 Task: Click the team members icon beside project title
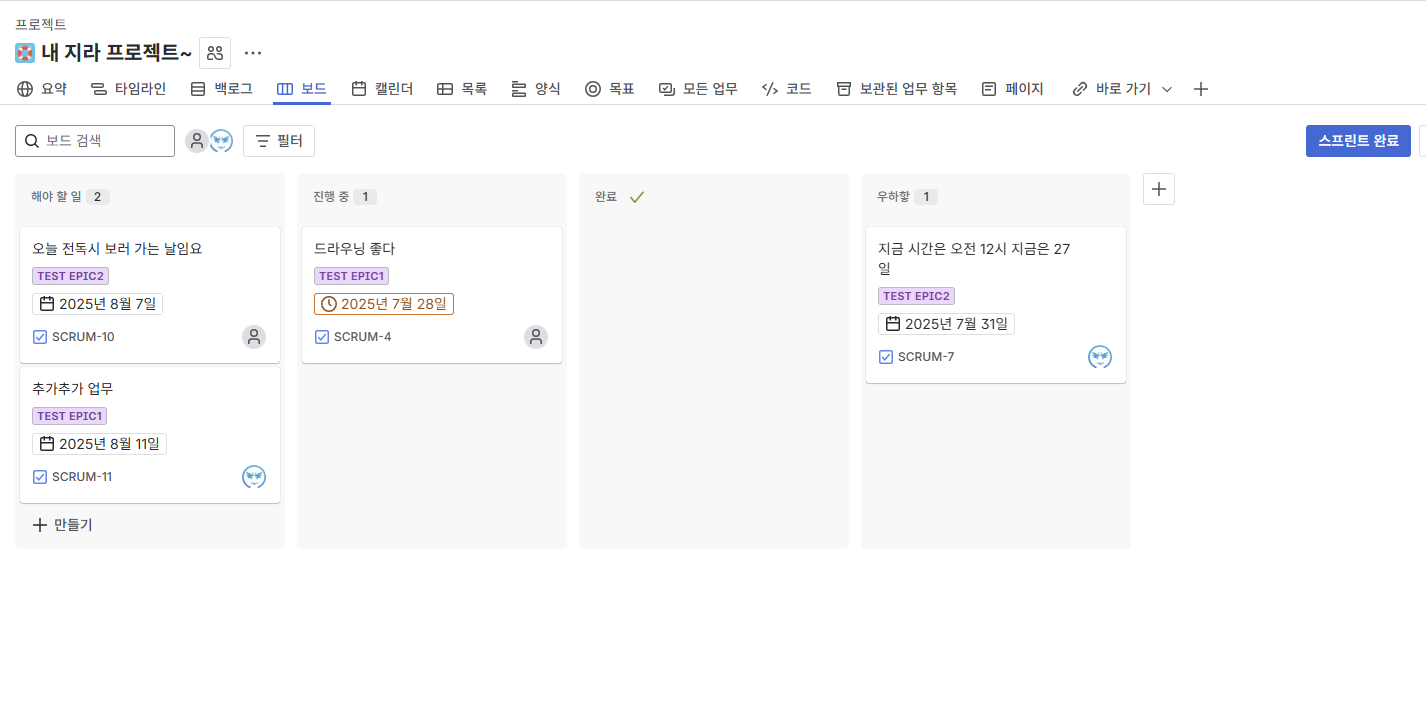[215, 53]
